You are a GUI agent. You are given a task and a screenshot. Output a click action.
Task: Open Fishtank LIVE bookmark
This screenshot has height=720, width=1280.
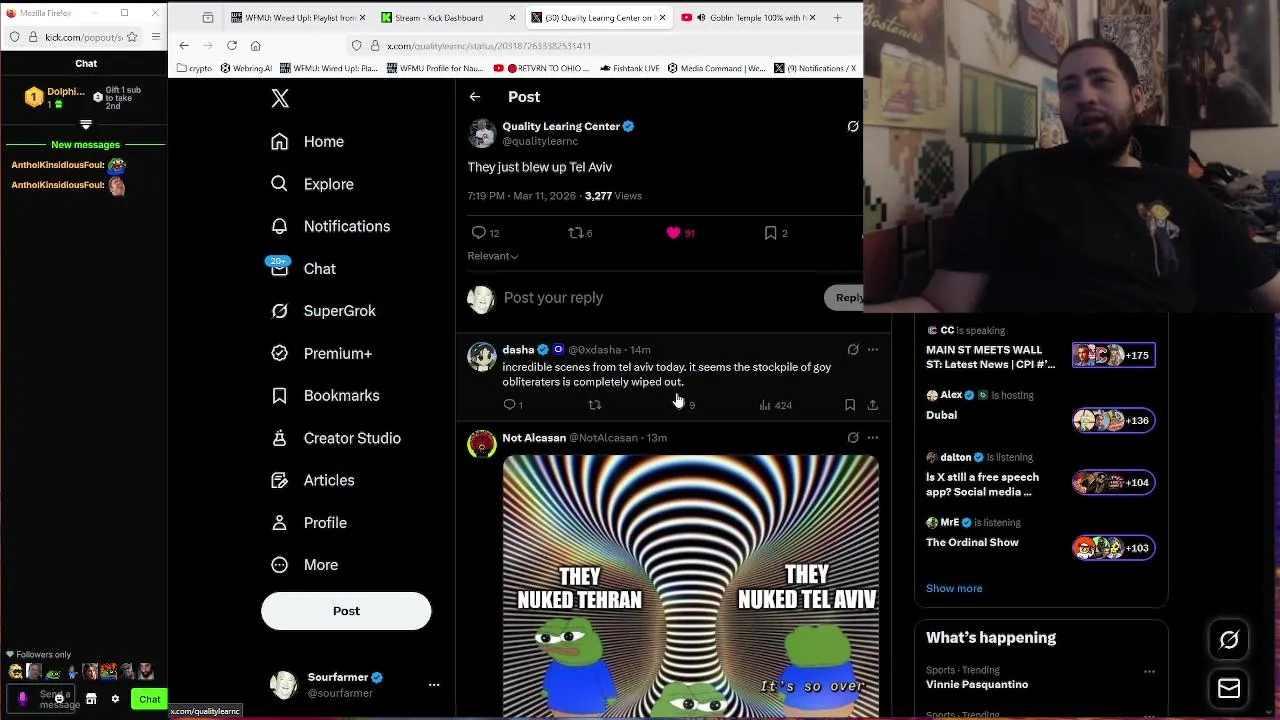coord(630,68)
